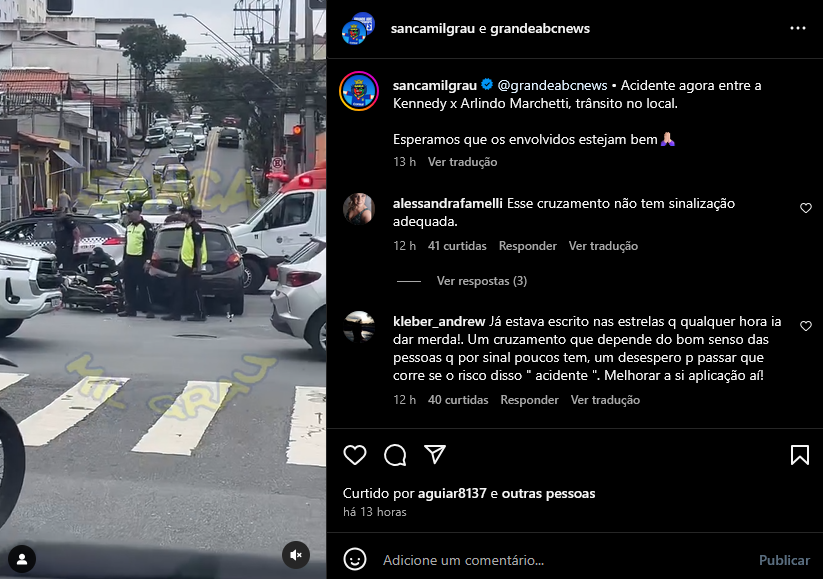The width and height of the screenshot is (823, 579).
Task: Unmute the video with speaker icon
Action: pos(296,555)
